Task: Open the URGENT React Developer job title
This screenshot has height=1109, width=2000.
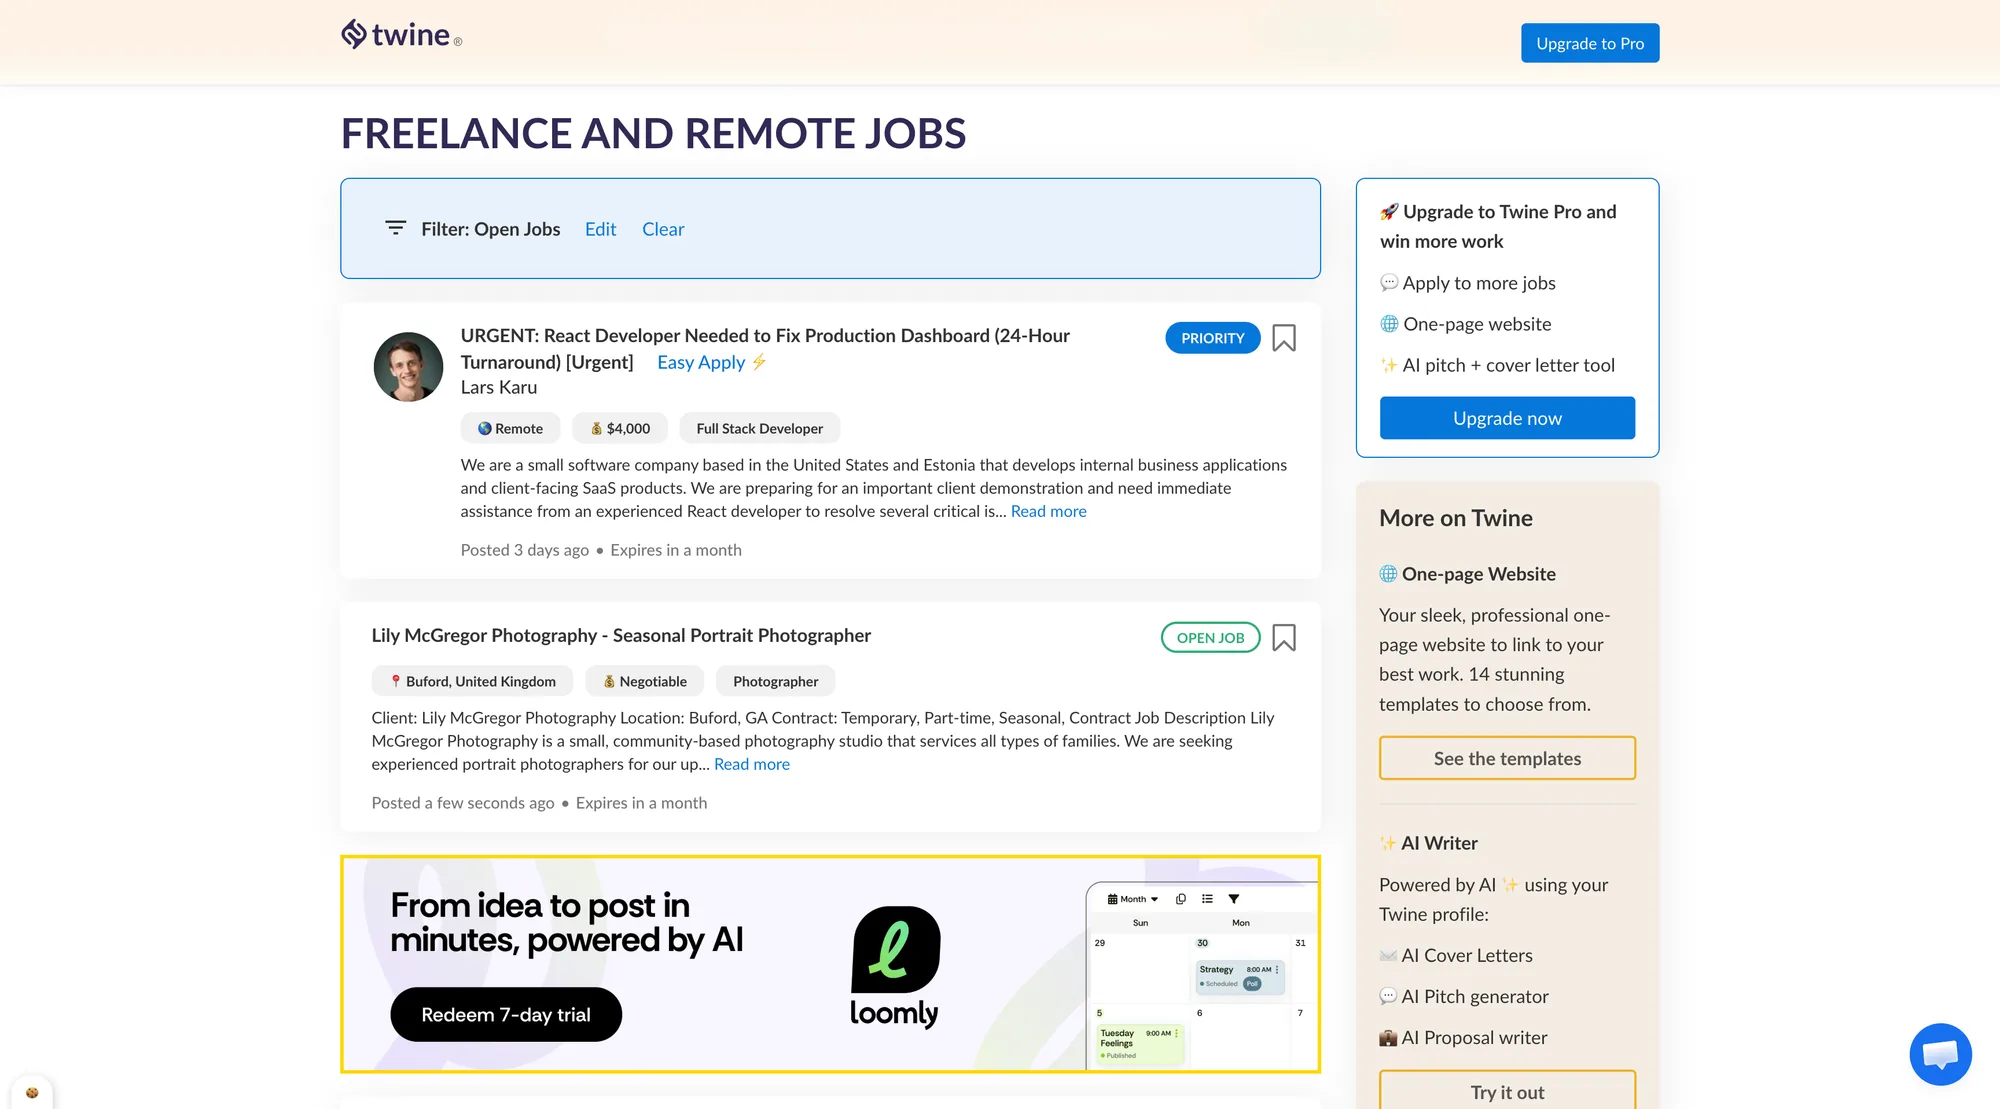Action: [x=765, y=348]
